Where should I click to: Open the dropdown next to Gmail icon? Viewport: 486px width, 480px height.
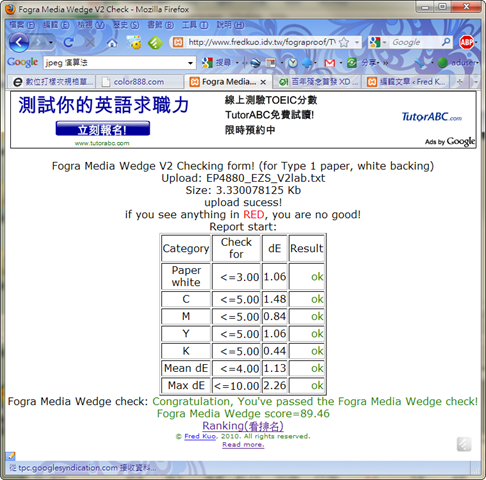pos(341,63)
